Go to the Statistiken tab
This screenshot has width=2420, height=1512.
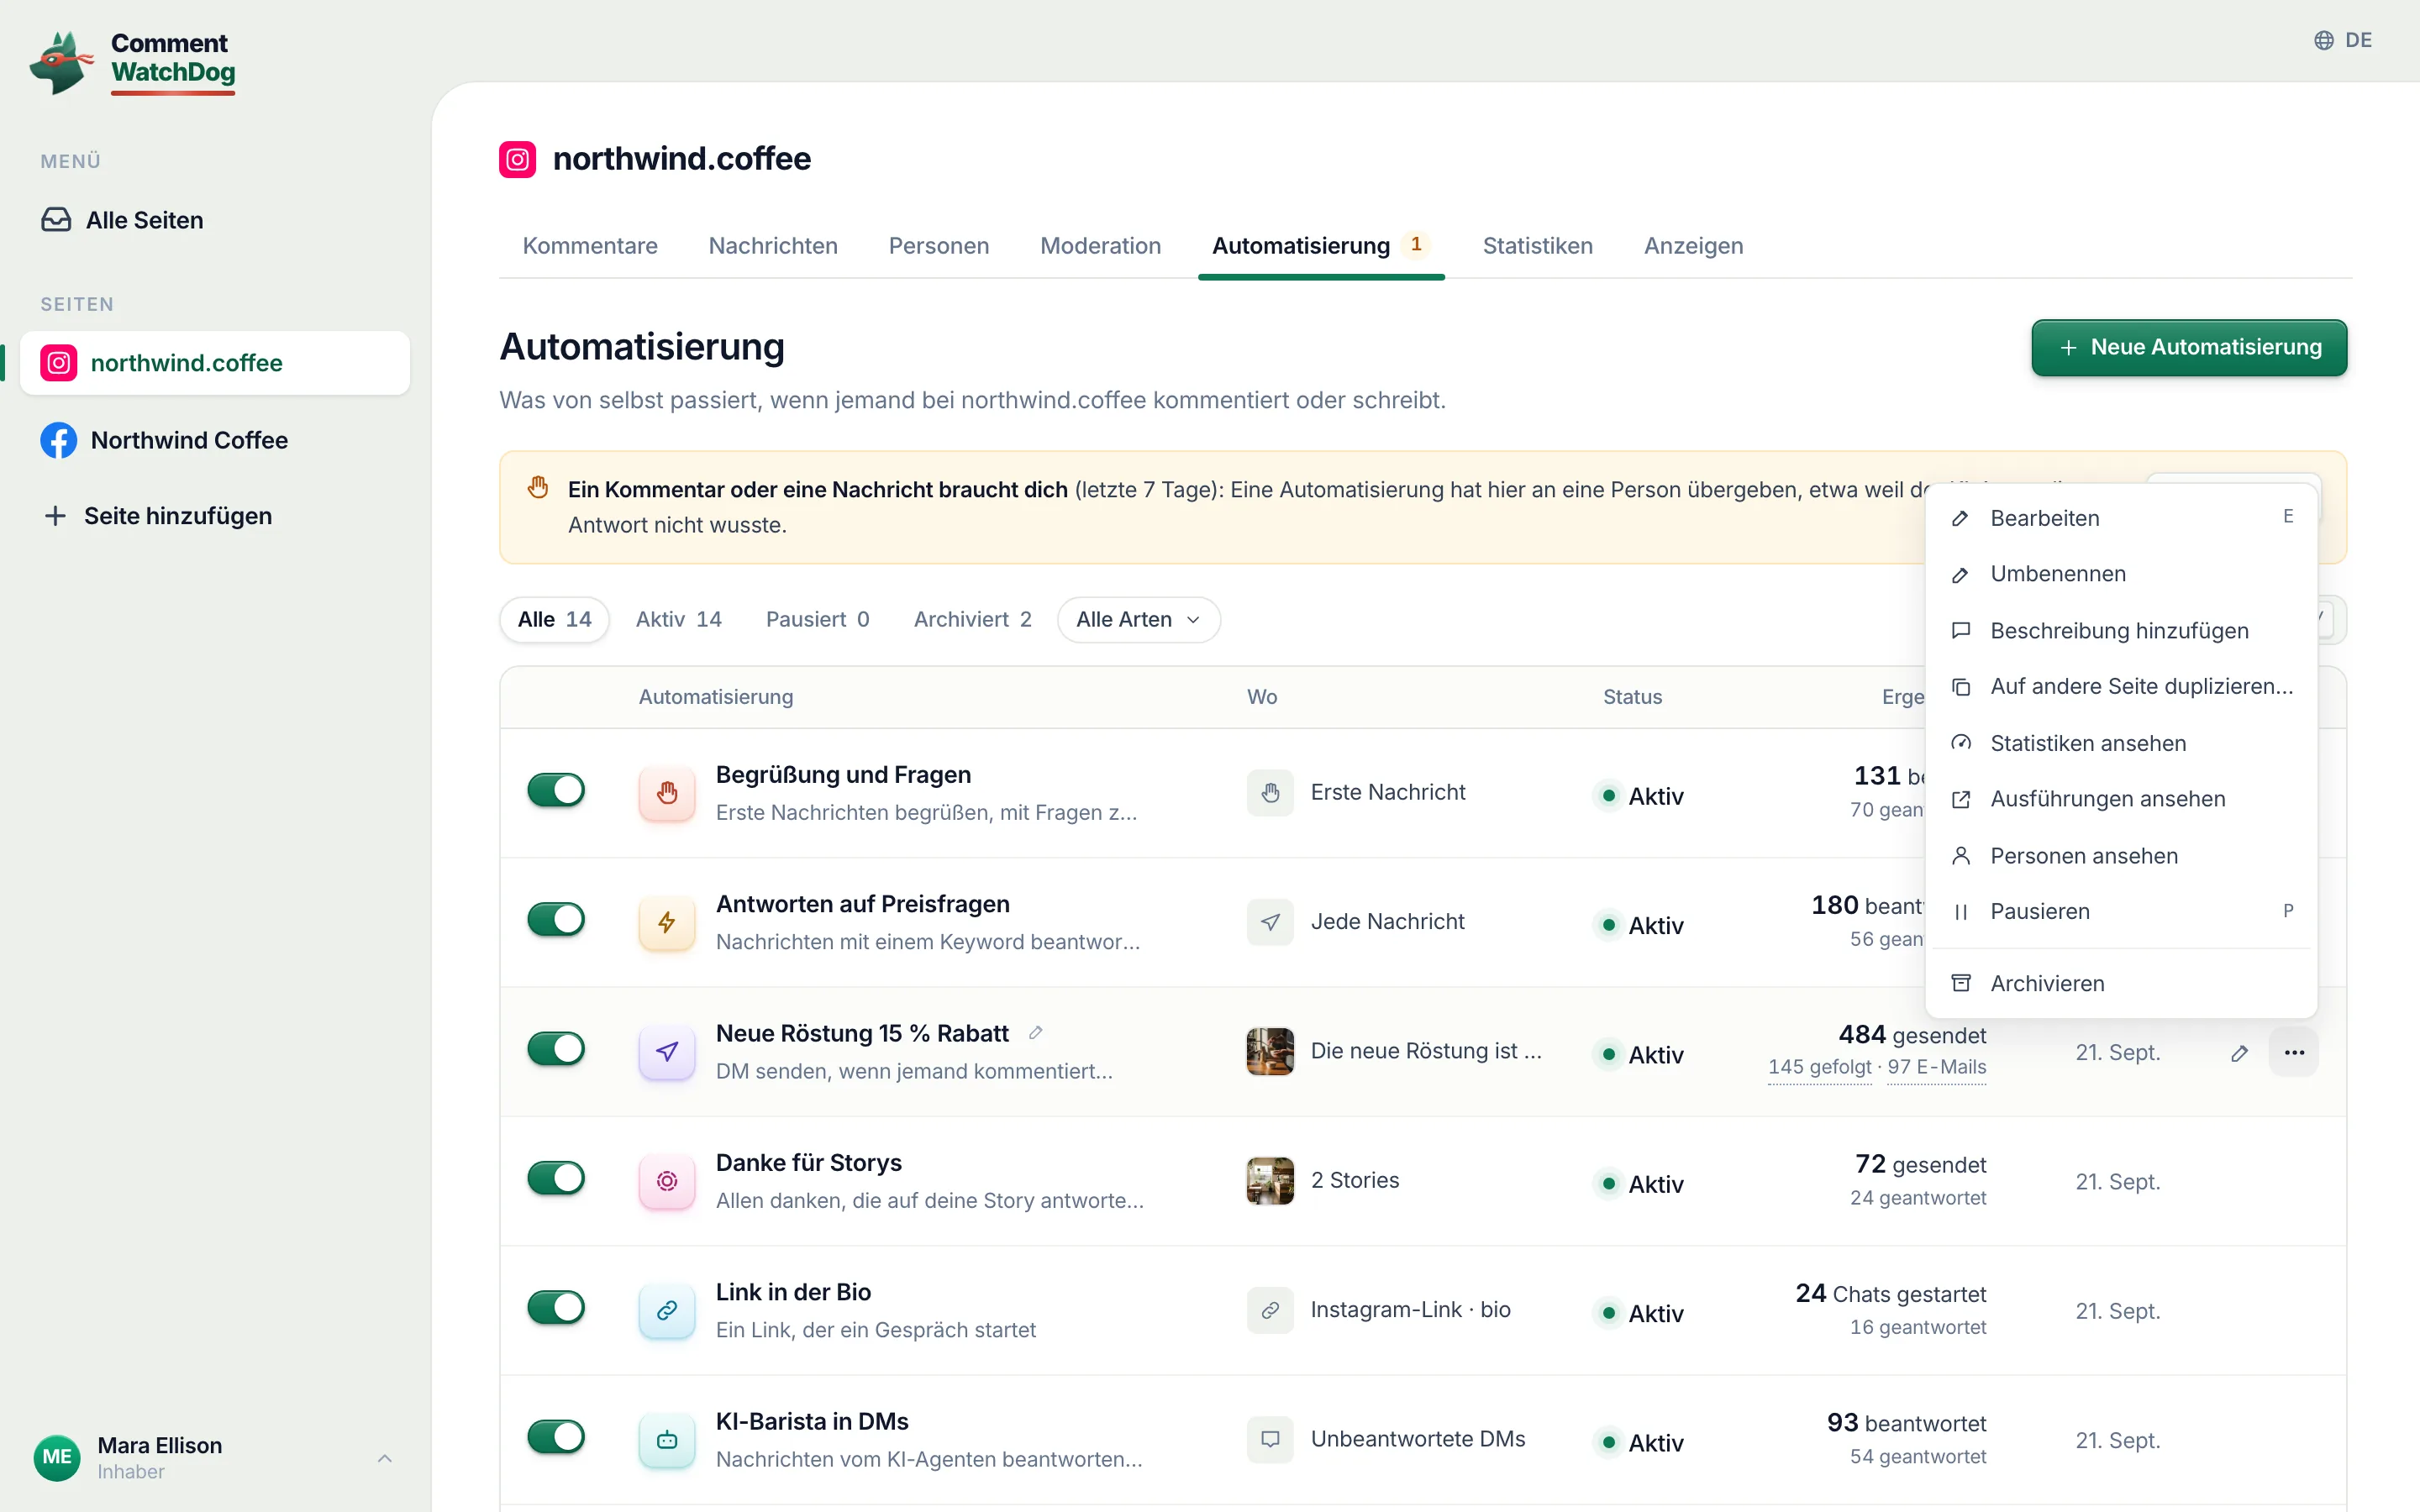[x=1537, y=246]
